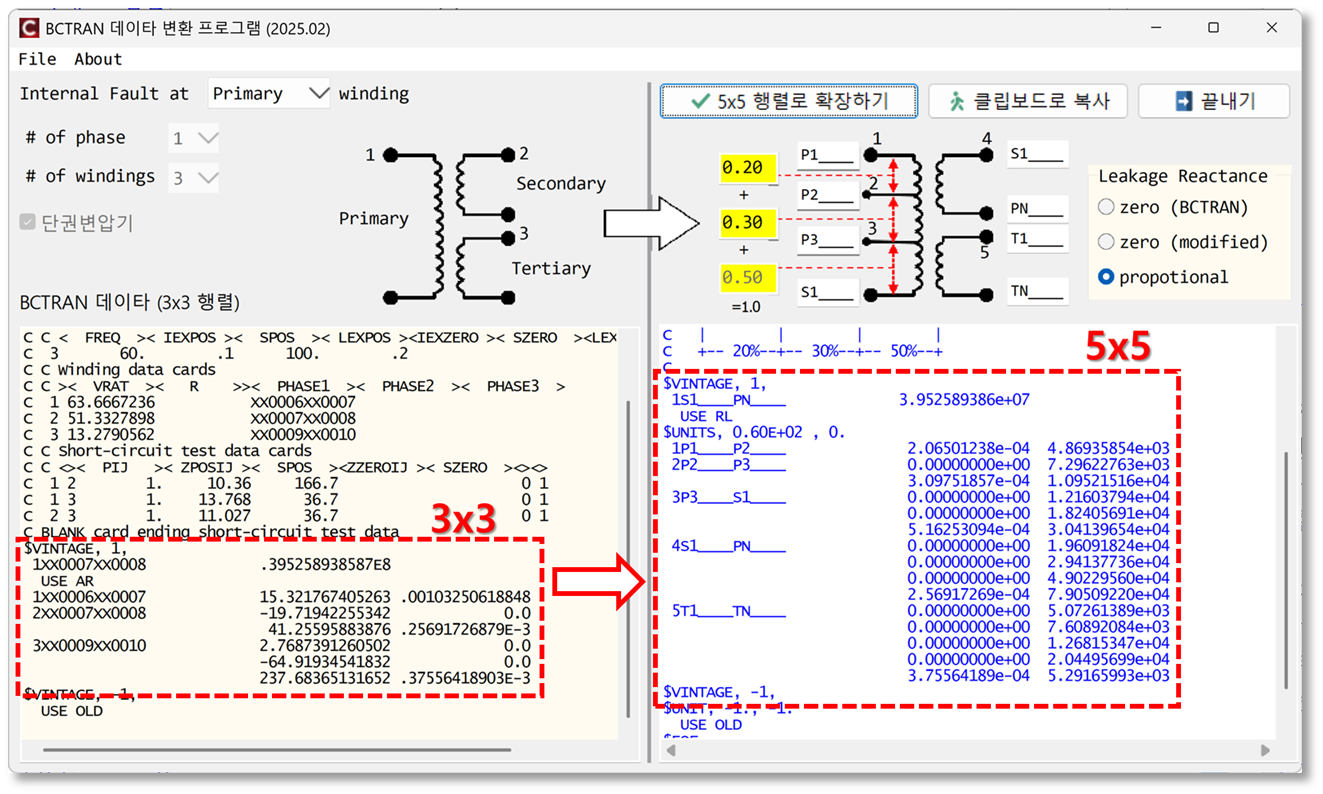Click the TN____ node name field
The image size is (1323, 794).
click(x=1038, y=292)
